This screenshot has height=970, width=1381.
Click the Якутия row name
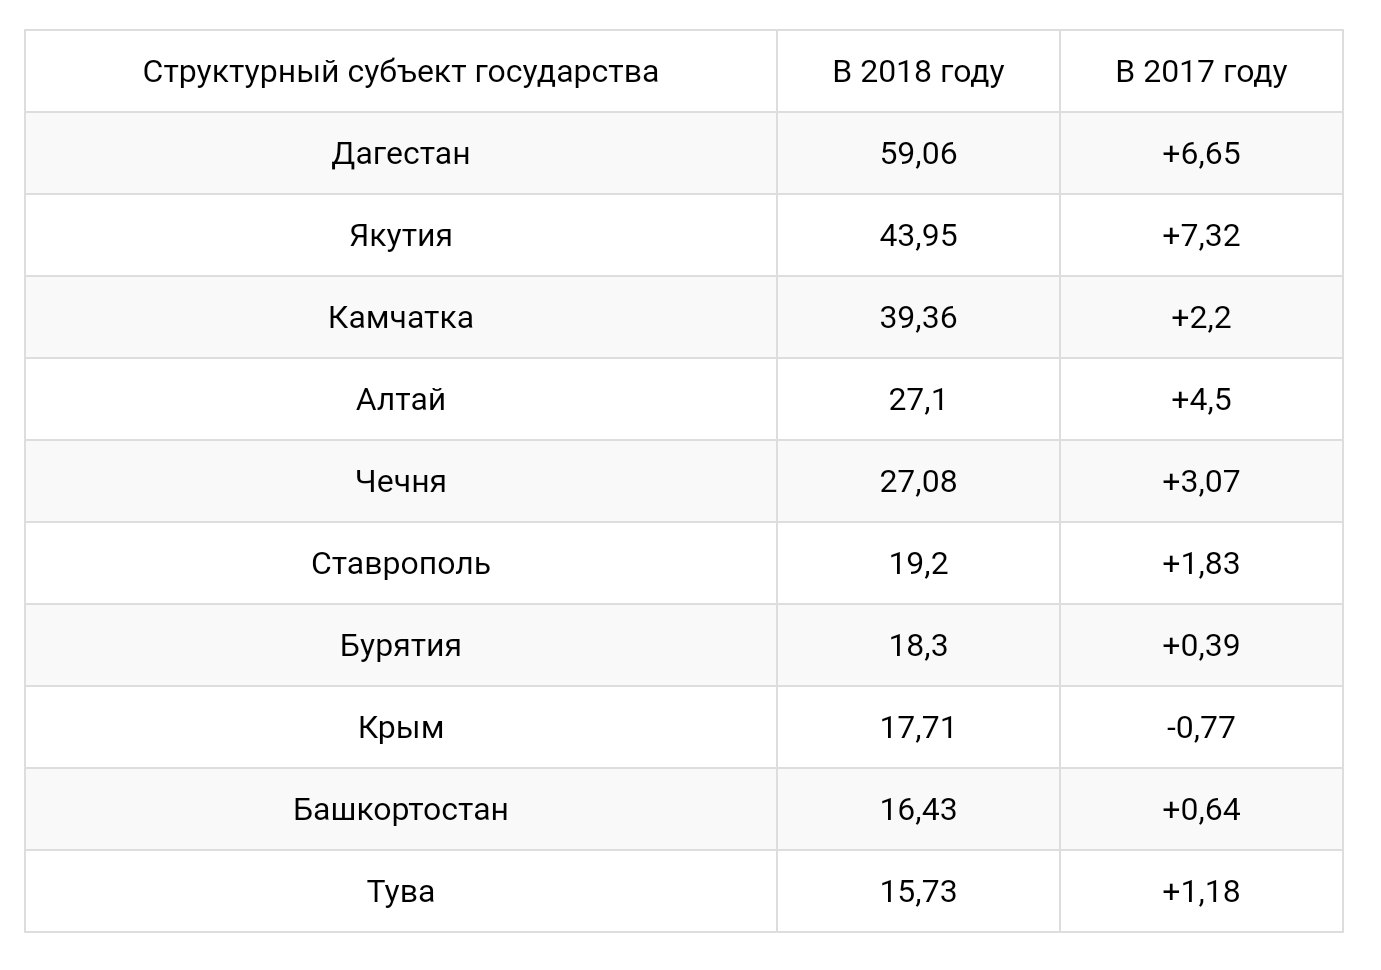[401, 235]
